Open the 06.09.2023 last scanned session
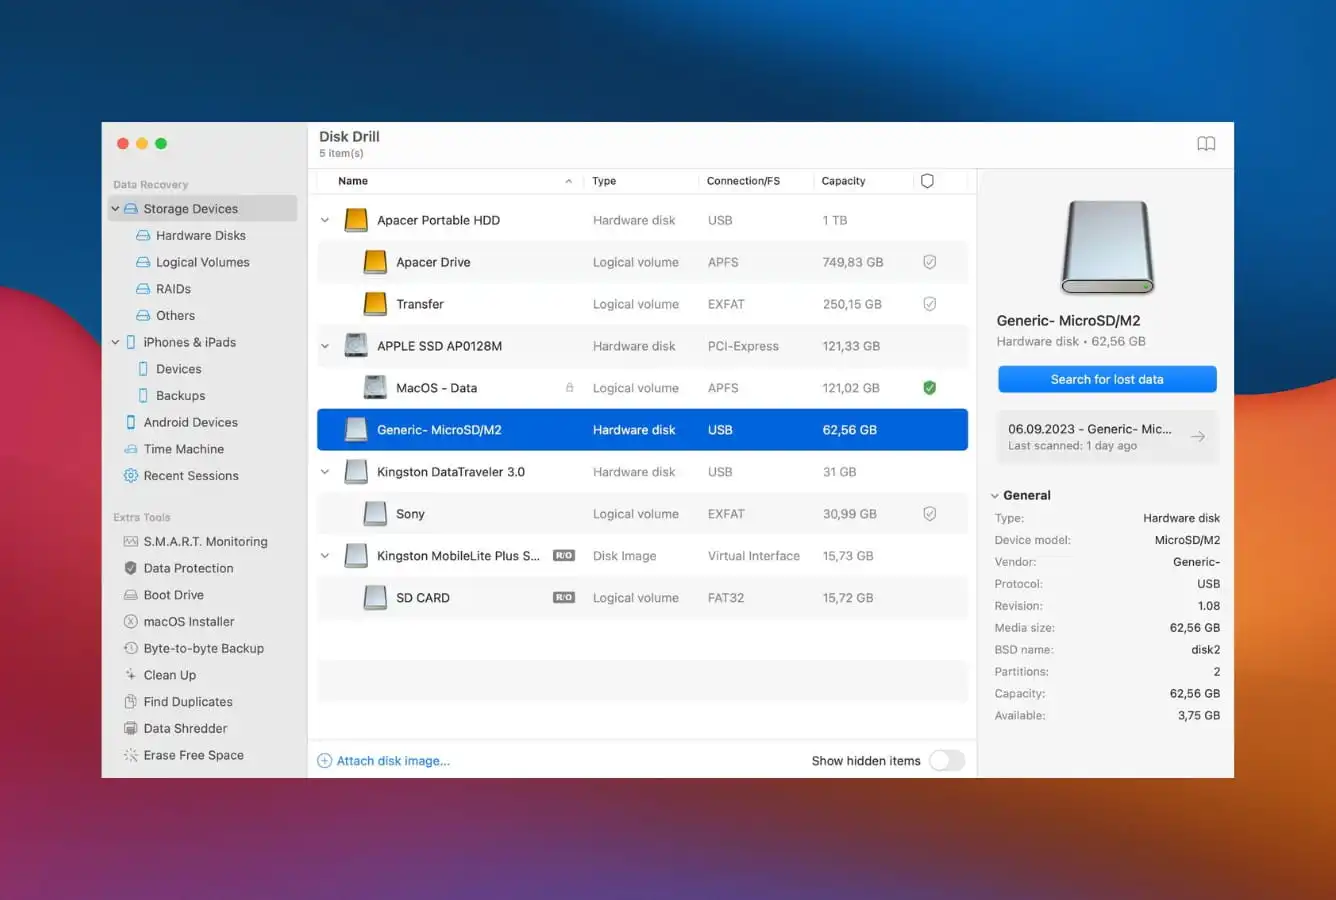 coord(1107,437)
